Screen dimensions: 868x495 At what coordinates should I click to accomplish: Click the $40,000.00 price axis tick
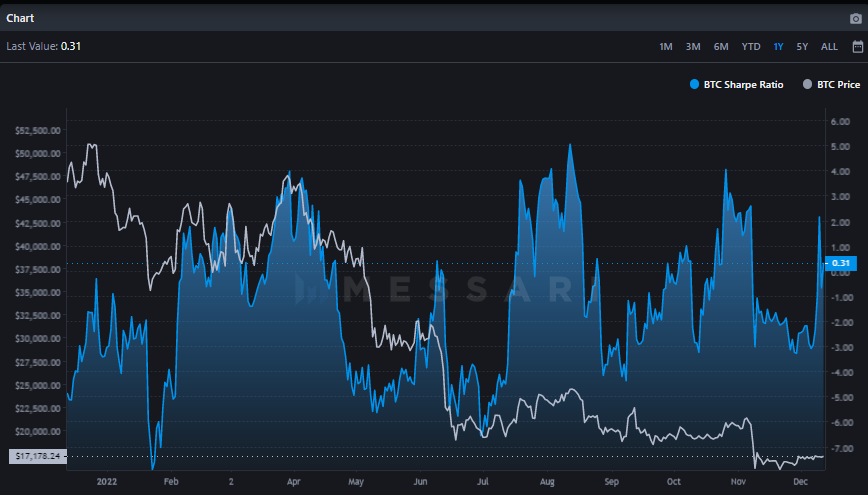point(38,246)
